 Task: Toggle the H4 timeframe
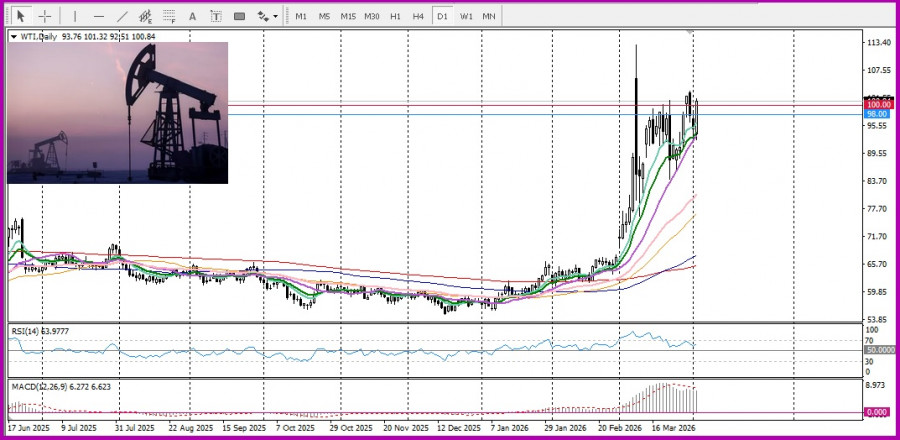[417, 16]
